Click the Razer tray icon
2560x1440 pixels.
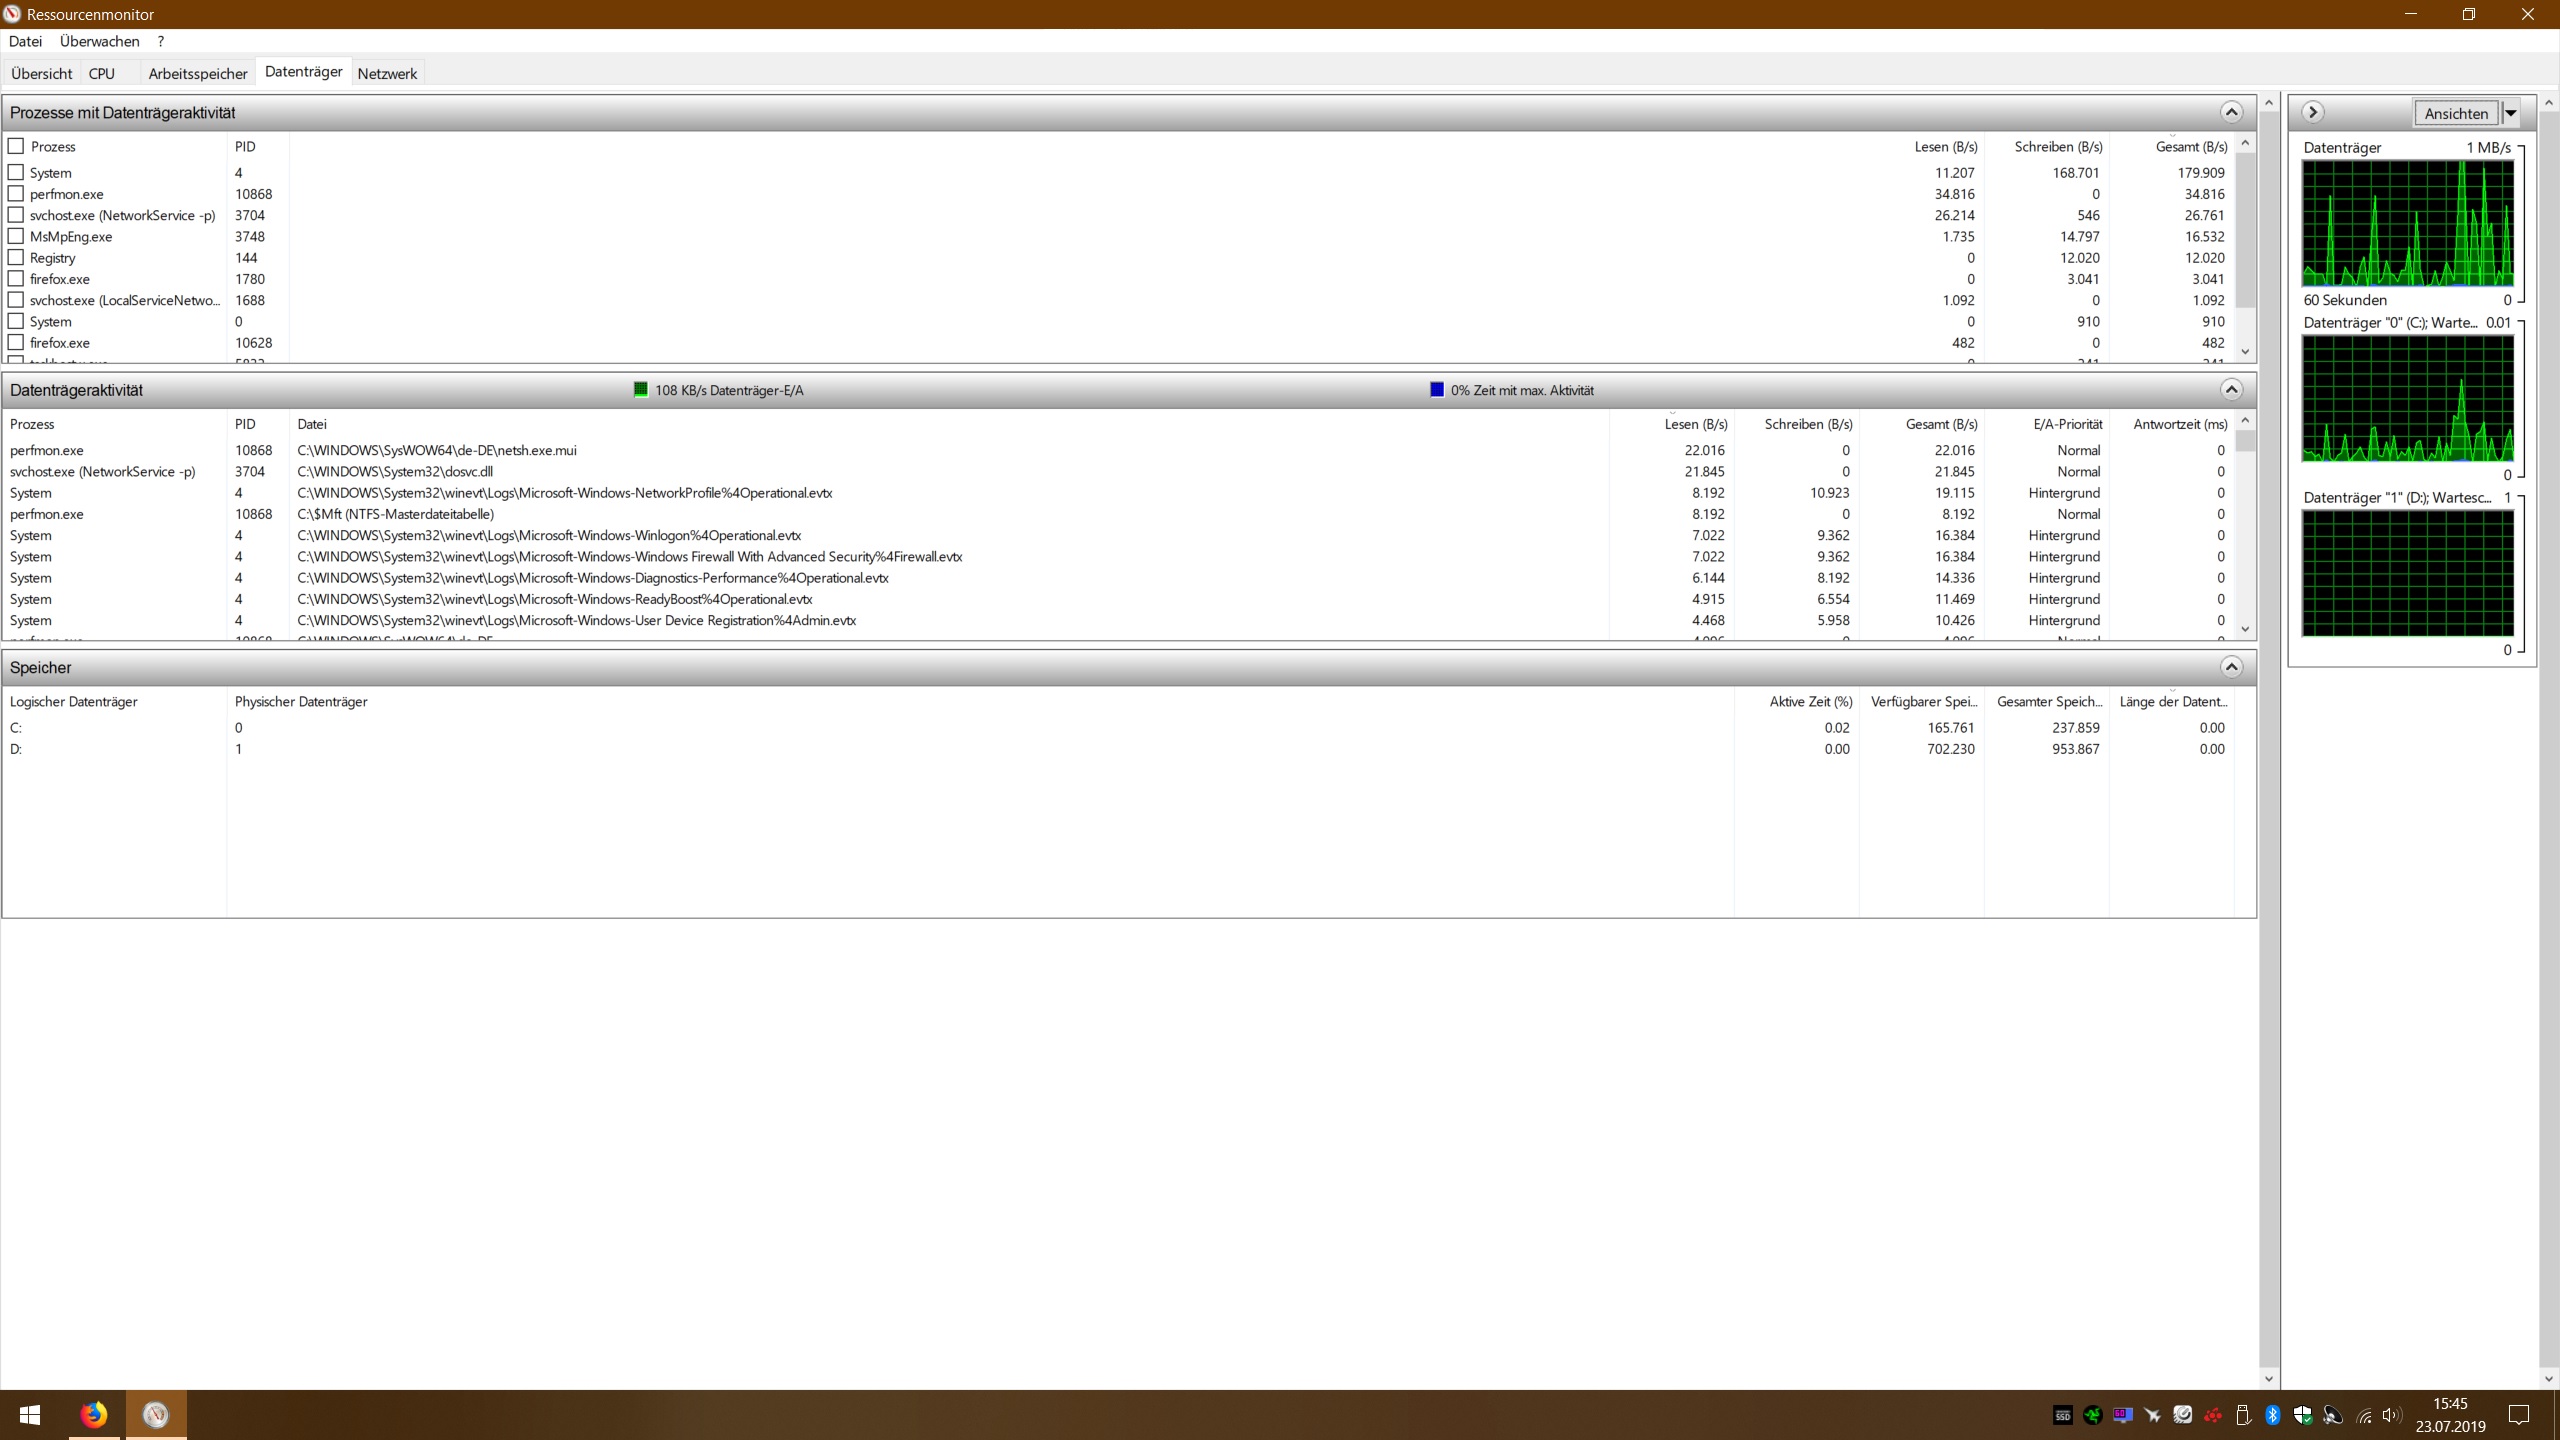2092,1415
